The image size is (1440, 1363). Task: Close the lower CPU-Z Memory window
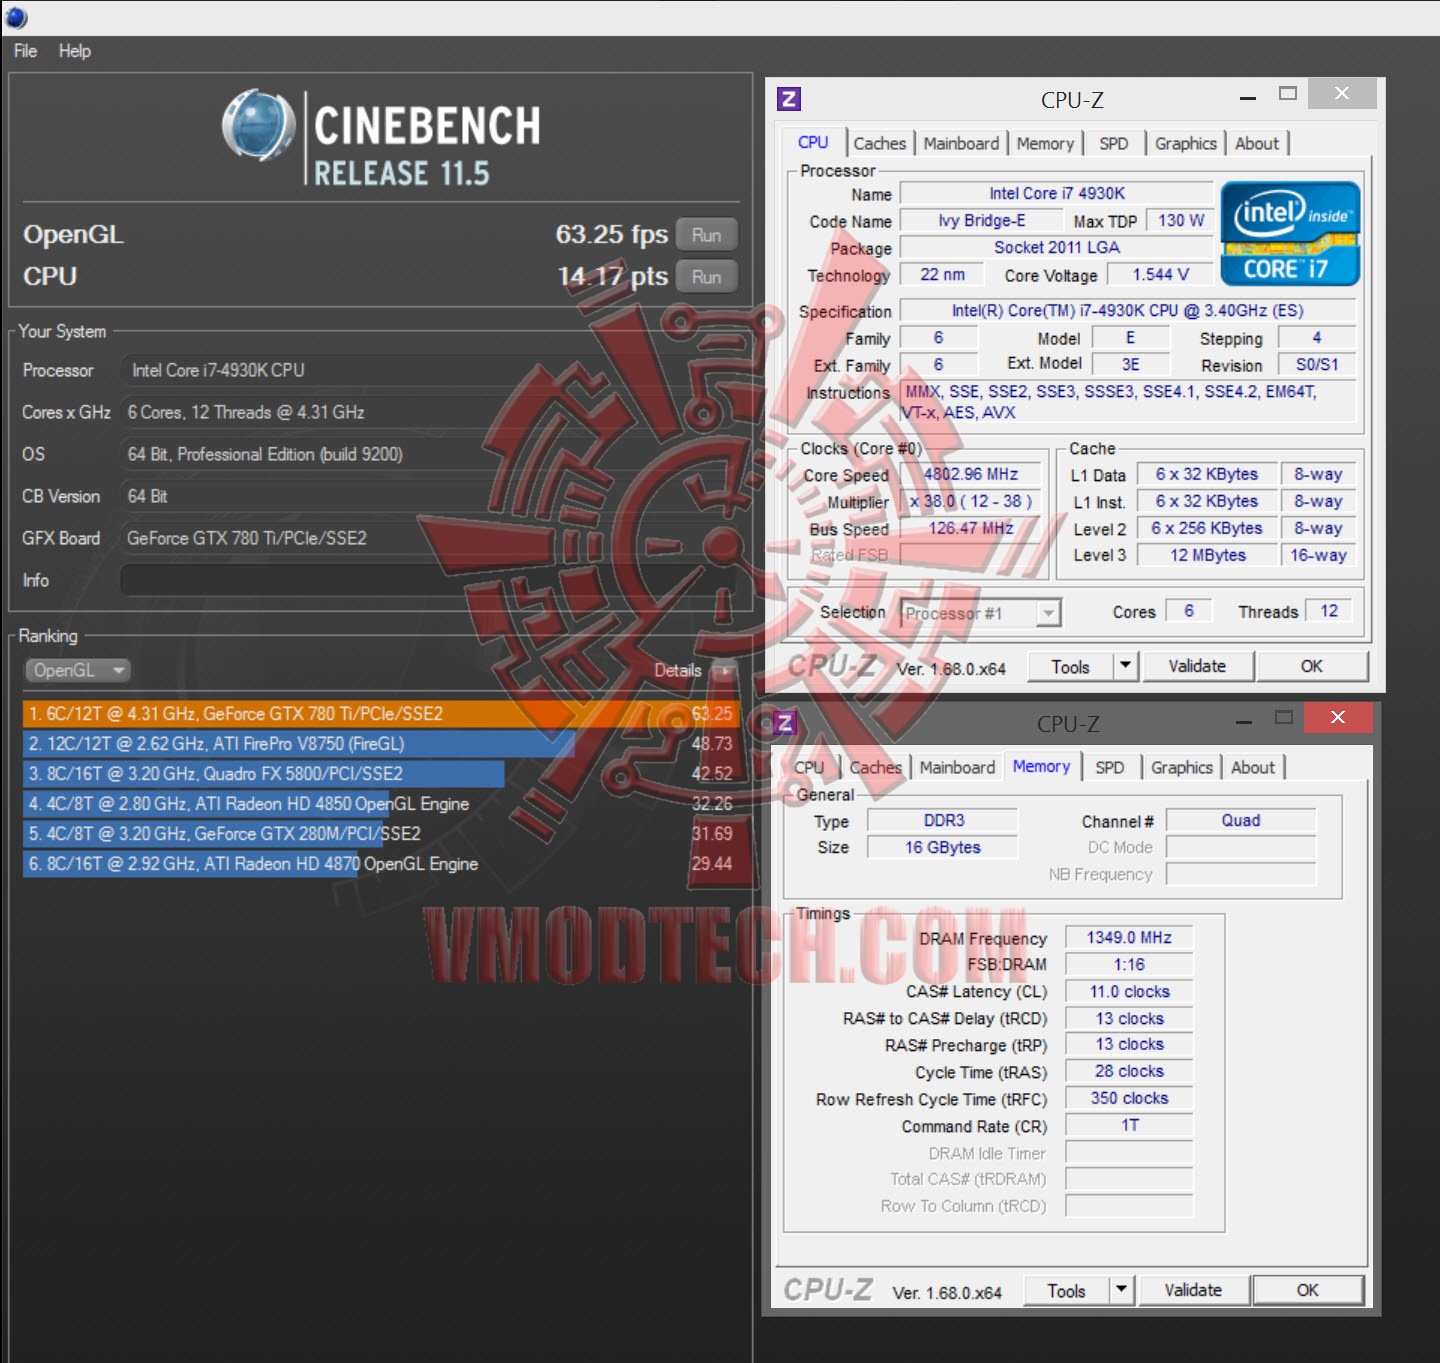(x=1338, y=717)
